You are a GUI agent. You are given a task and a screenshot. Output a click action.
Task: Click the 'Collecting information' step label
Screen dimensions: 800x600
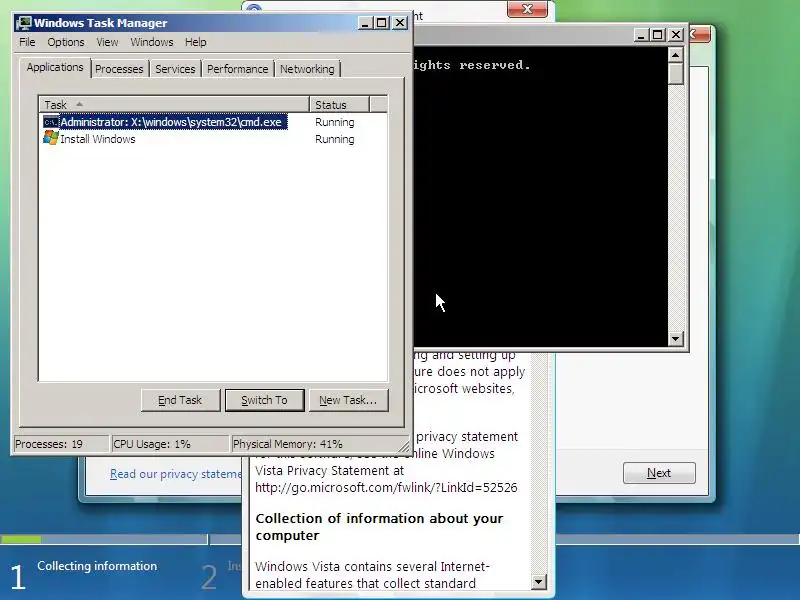[97, 566]
